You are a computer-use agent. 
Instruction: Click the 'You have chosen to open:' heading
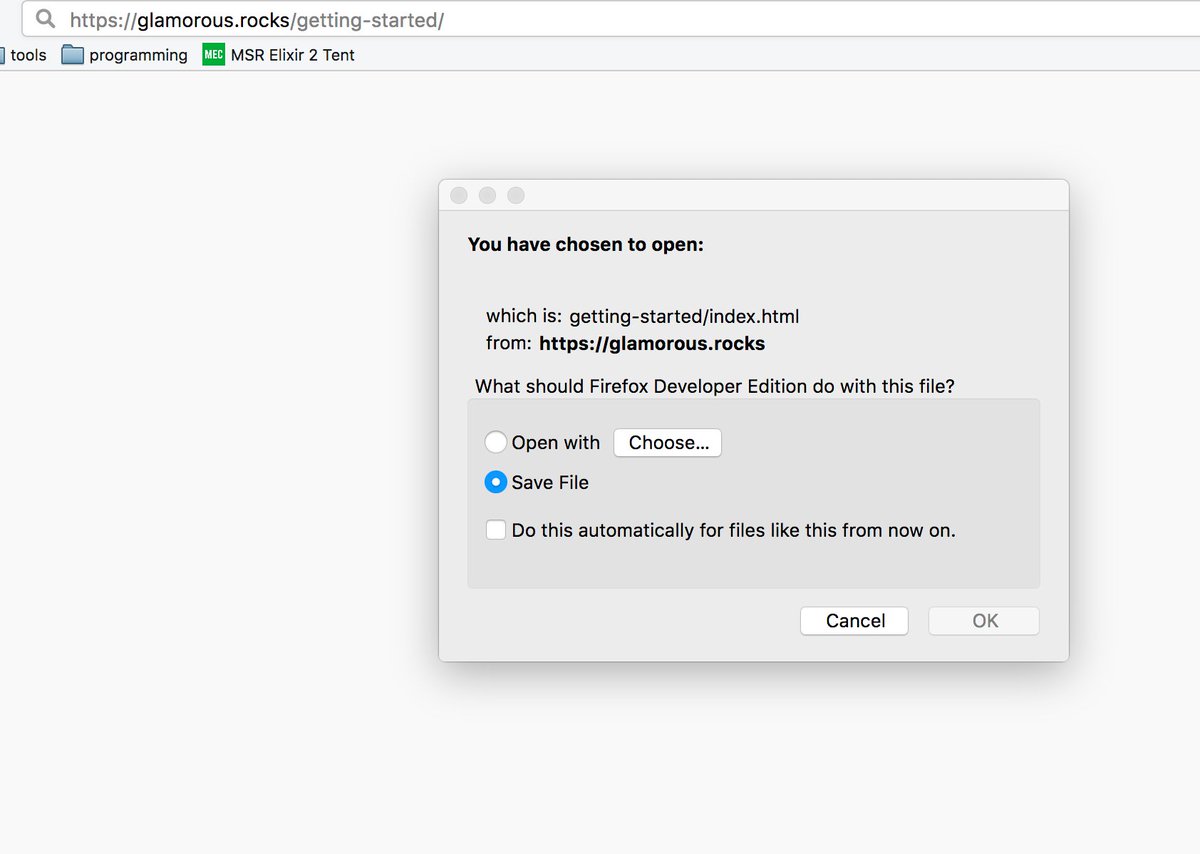pyautogui.click(x=586, y=244)
